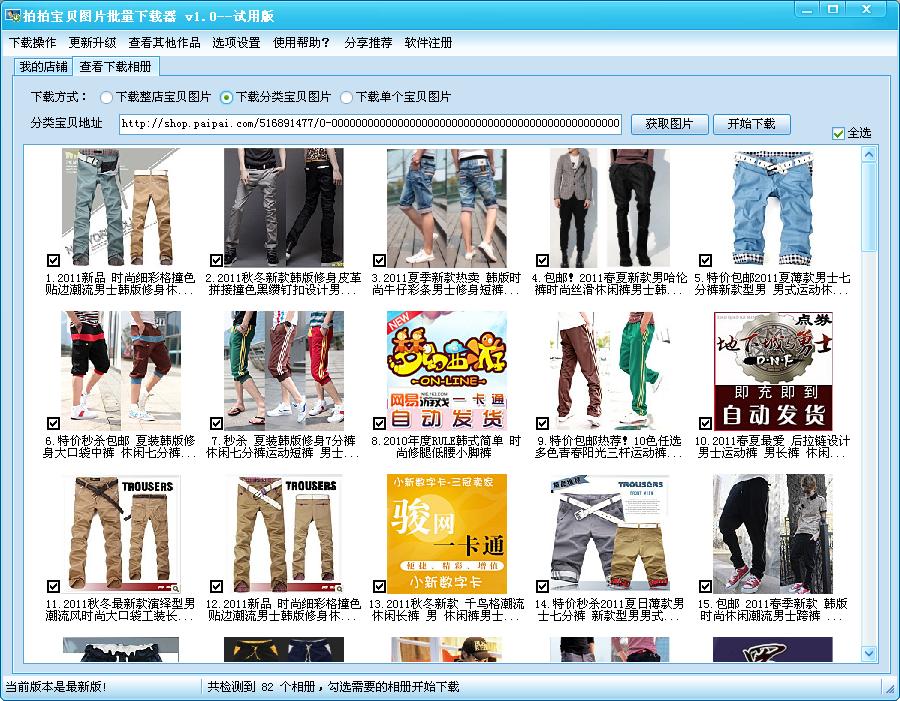Open the 更新升级 menu
The height and width of the screenshot is (701, 900).
click(92, 42)
